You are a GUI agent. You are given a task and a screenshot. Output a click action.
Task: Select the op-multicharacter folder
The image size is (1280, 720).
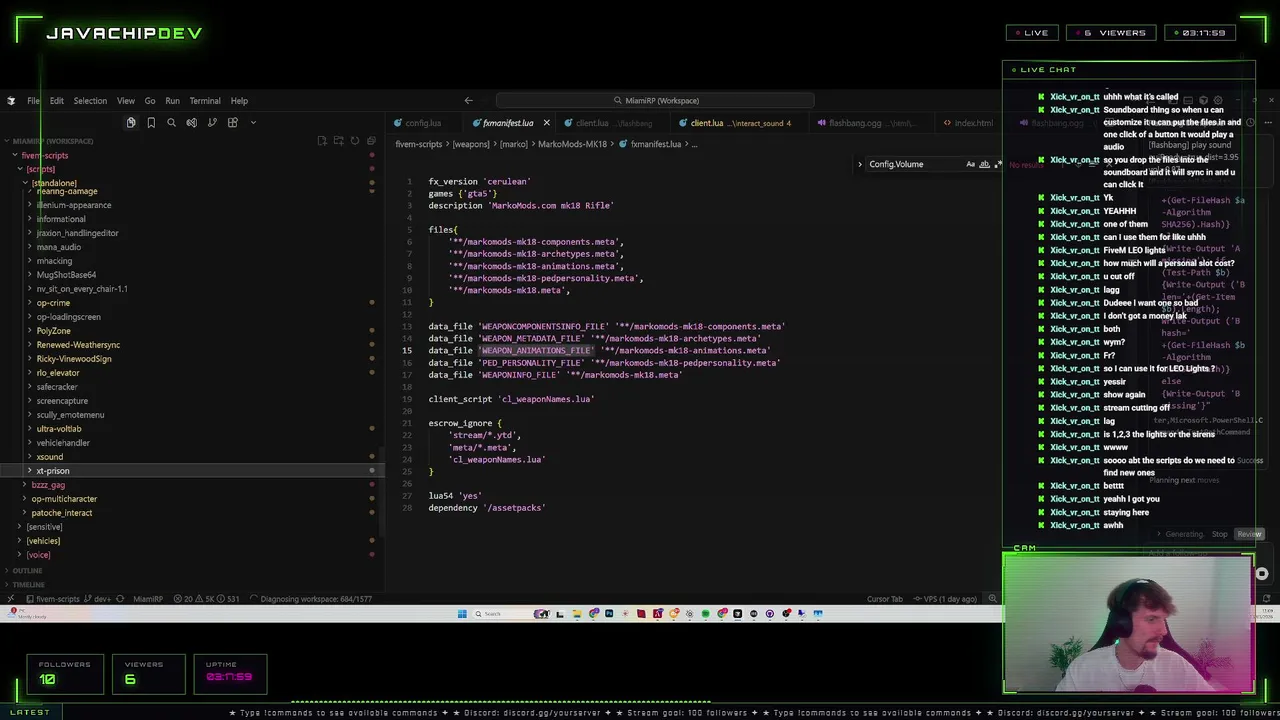64,499
